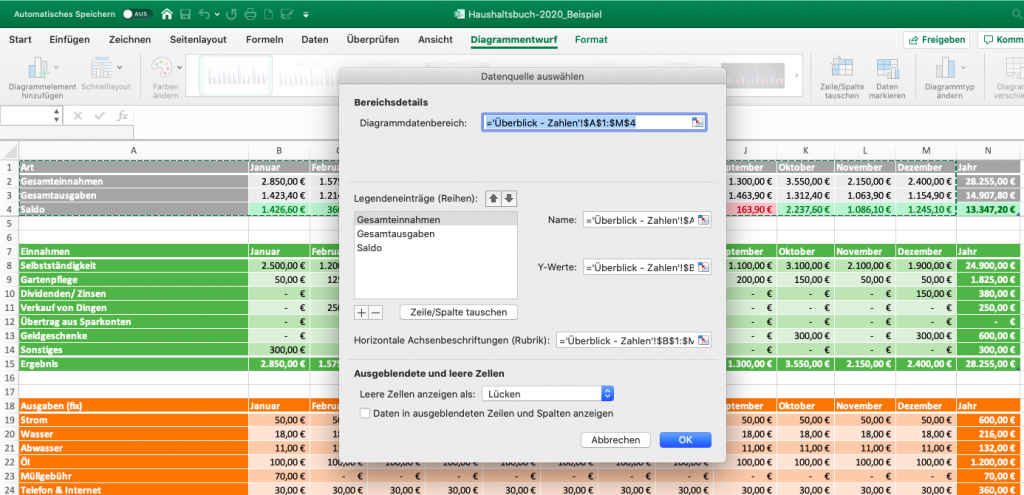This screenshot has width=1024, height=495.
Task: Open the Start tab
Action: pyautogui.click(x=20, y=40)
